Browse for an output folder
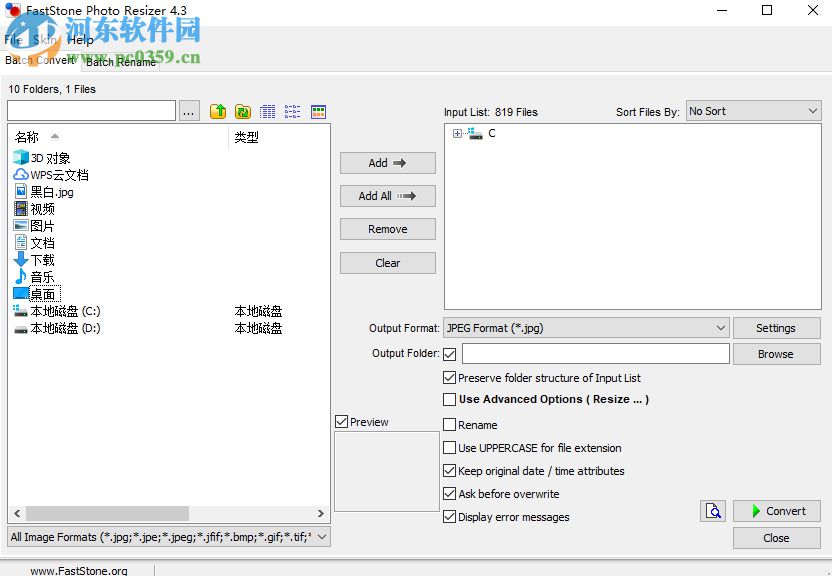This screenshot has height=576, width=832. pyautogui.click(x=777, y=354)
